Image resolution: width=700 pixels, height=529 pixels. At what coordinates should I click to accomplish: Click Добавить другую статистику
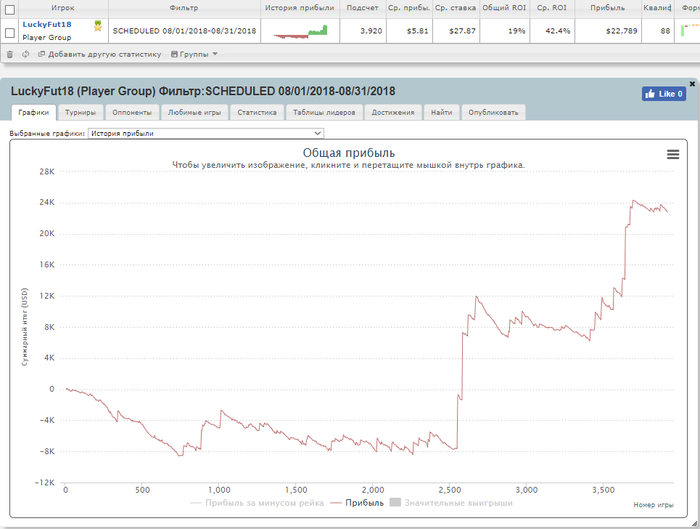[100, 54]
